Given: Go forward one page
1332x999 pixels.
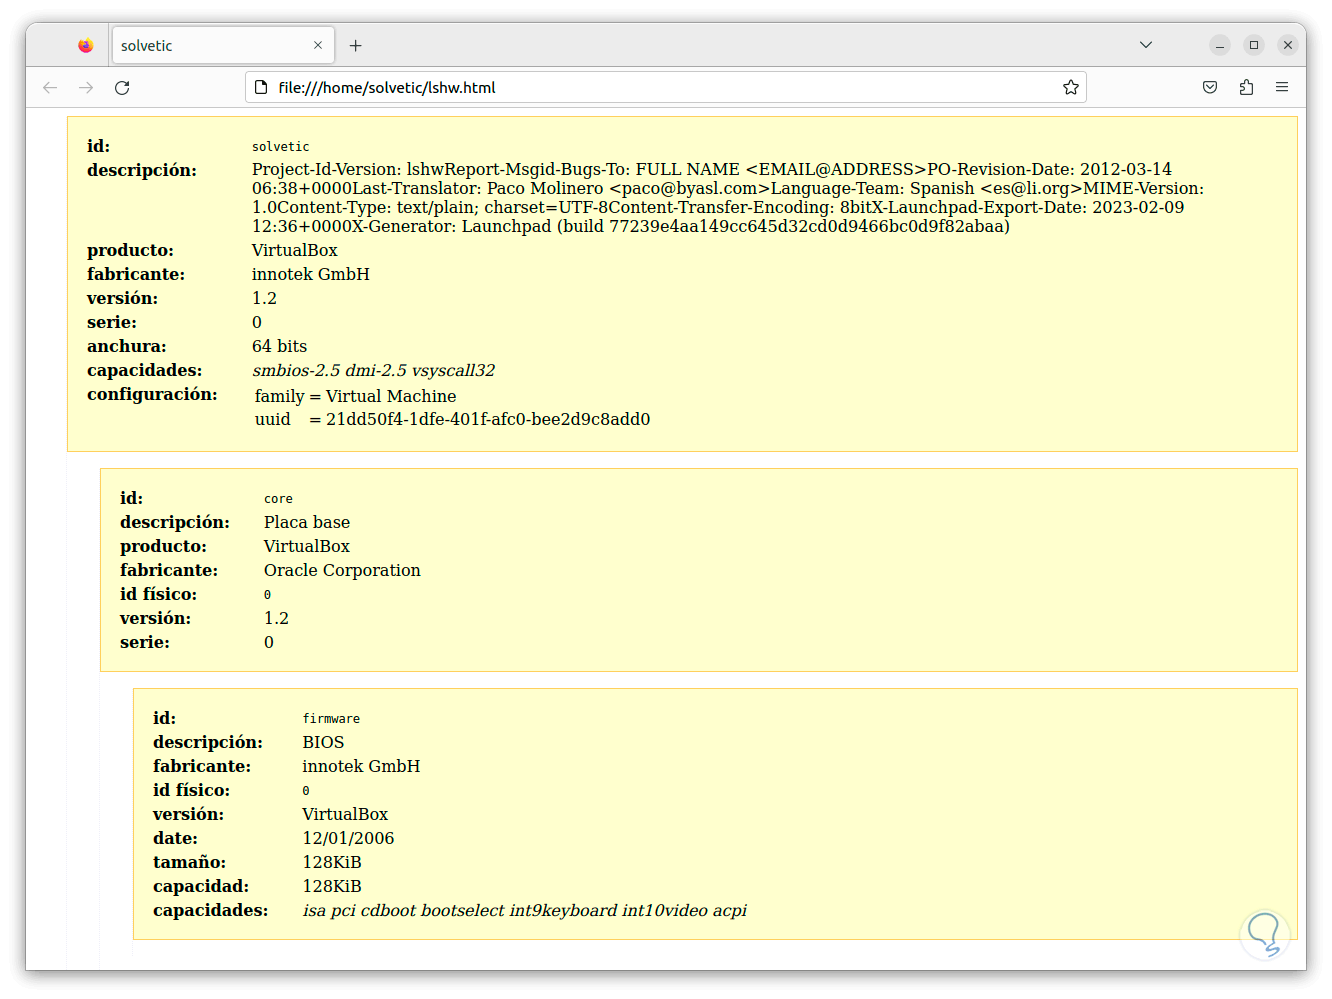Looking at the screenshot, I should pos(86,88).
